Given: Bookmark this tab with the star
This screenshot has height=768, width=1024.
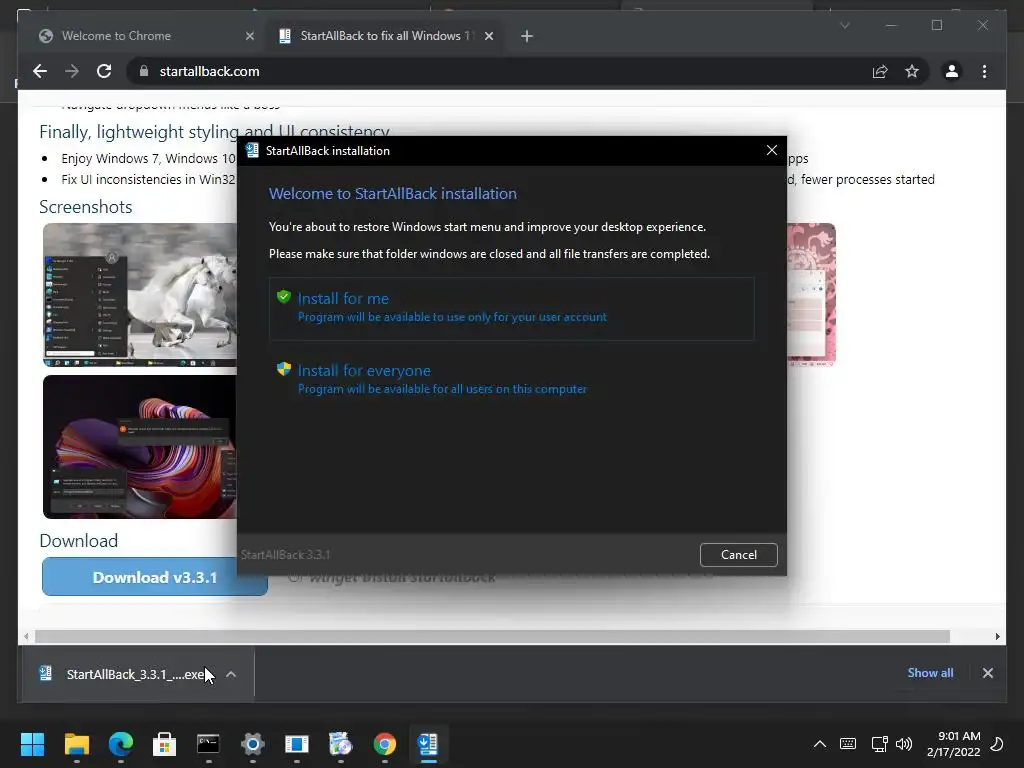Looking at the screenshot, I should (912, 71).
